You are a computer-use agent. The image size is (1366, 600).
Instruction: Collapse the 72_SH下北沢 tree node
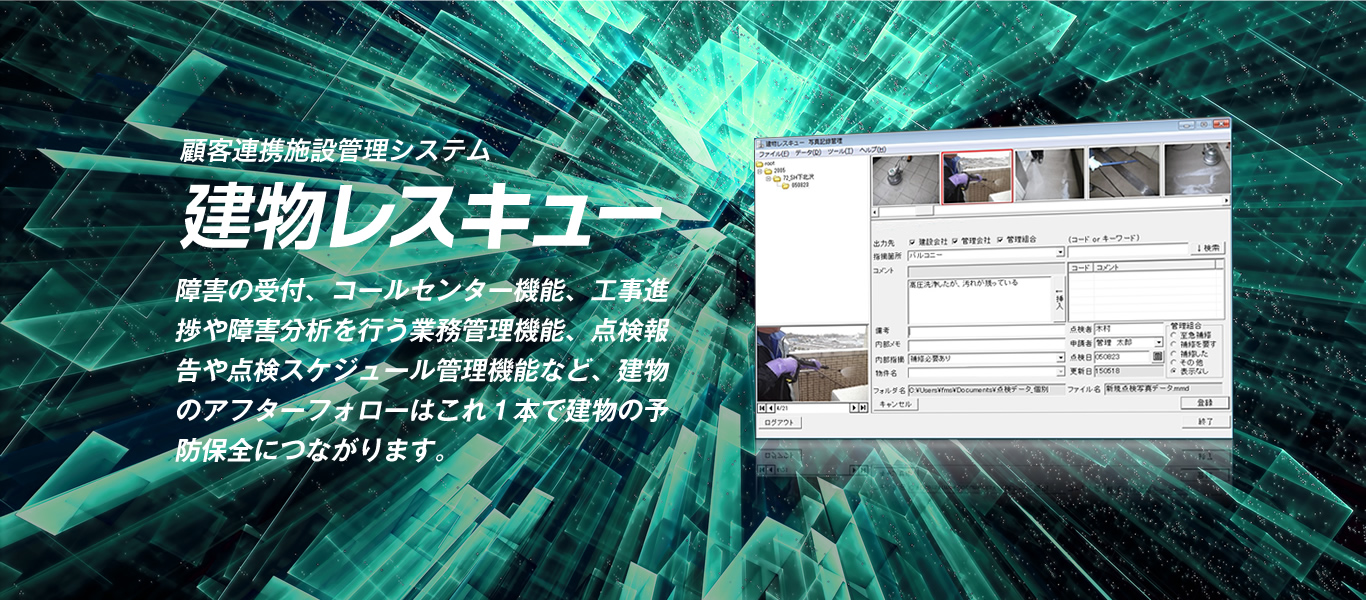coord(768,178)
